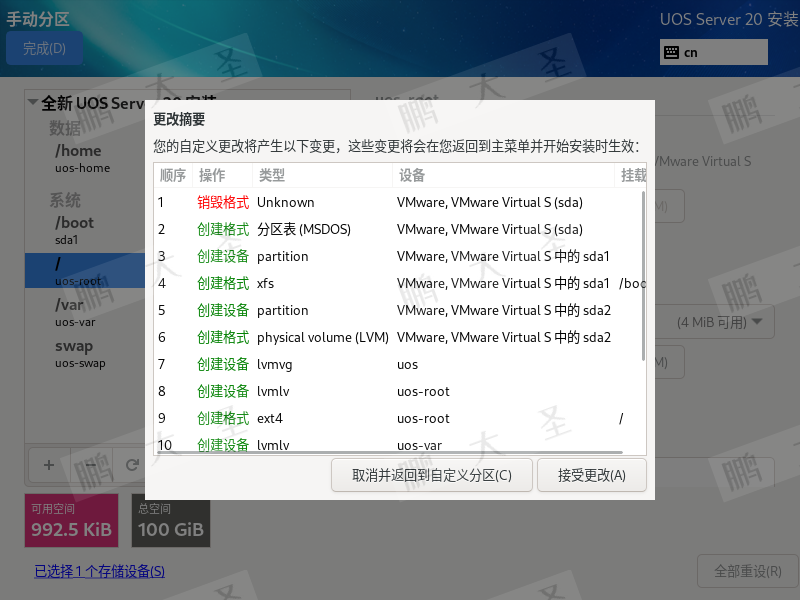The image size is (800, 600).
Task: Click the dialog's vertical scrollbar
Action: coord(643,276)
